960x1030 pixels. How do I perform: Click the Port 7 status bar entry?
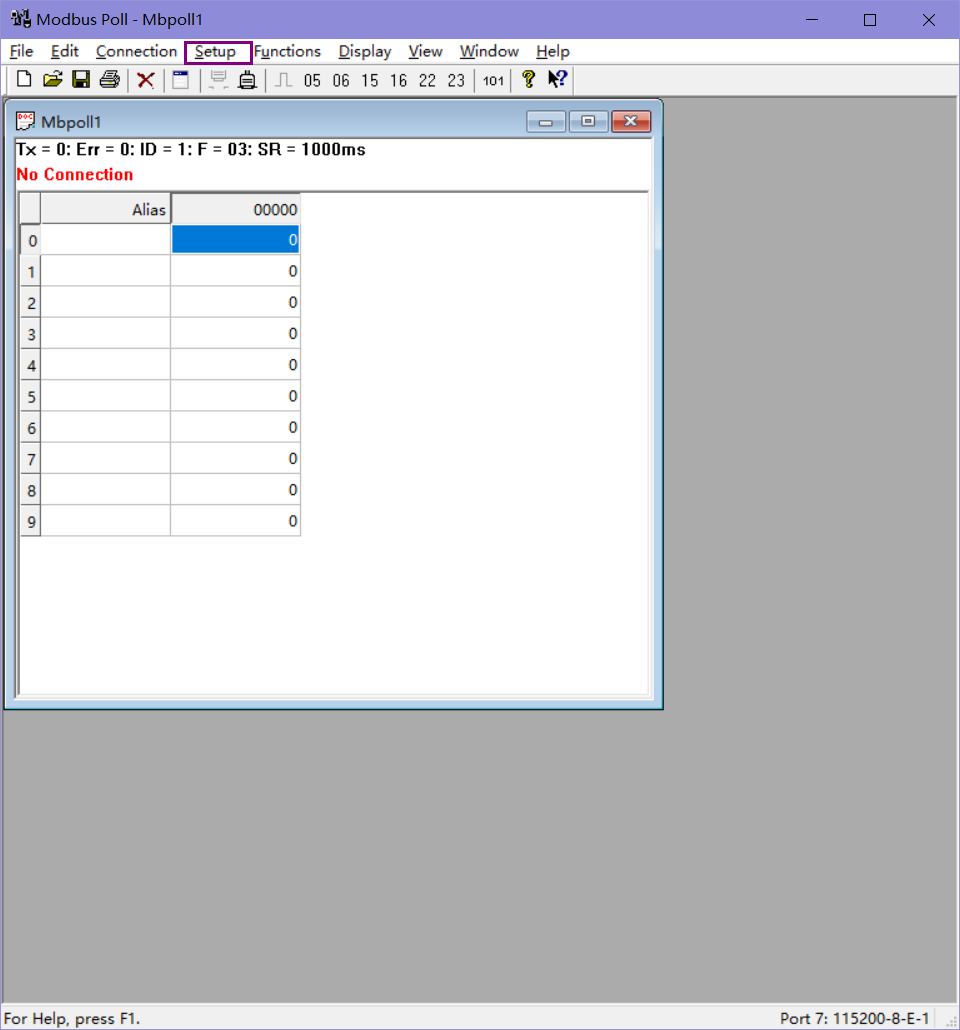click(854, 1018)
